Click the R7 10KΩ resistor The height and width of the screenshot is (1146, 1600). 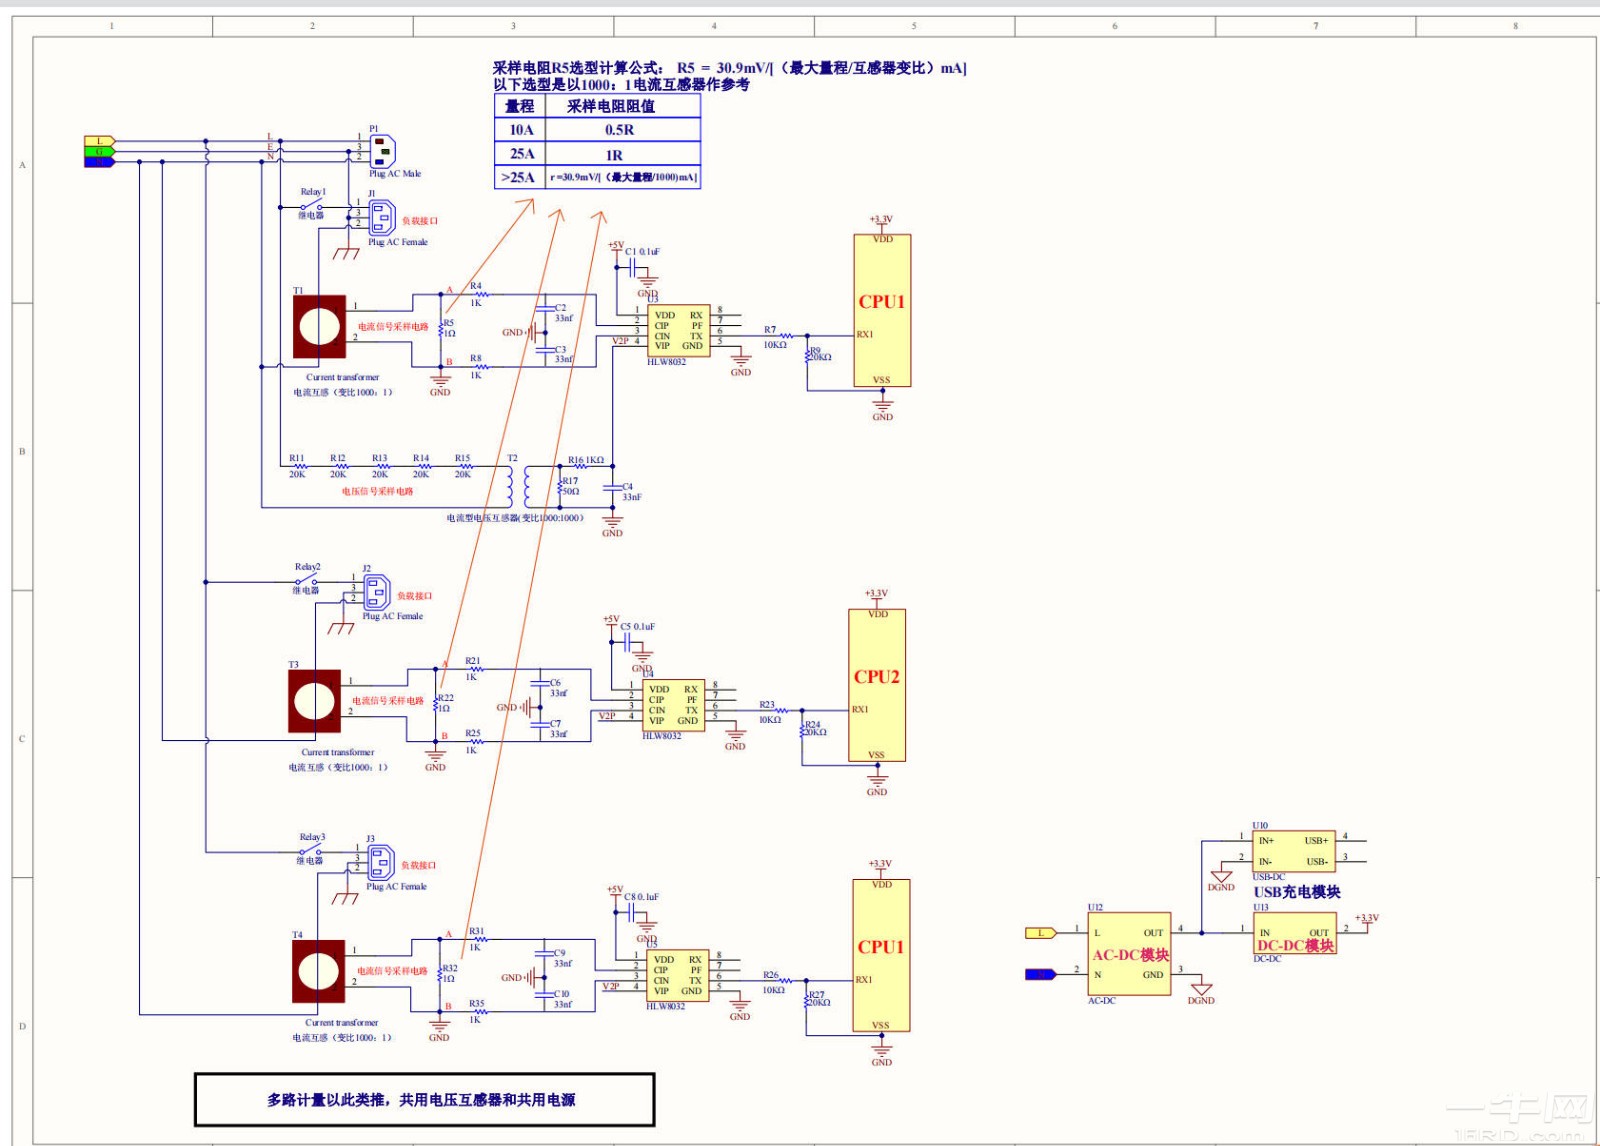point(785,336)
